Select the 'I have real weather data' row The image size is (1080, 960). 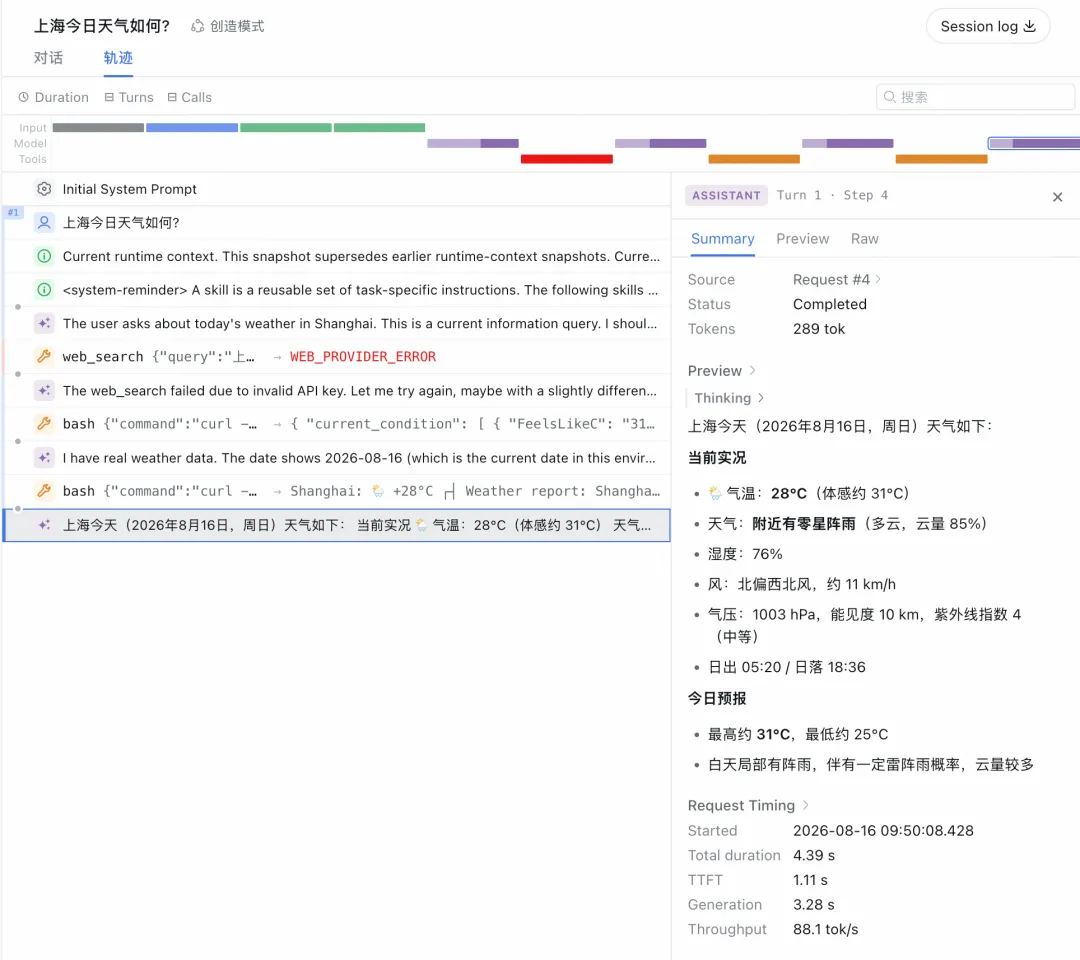coord(337,457)
